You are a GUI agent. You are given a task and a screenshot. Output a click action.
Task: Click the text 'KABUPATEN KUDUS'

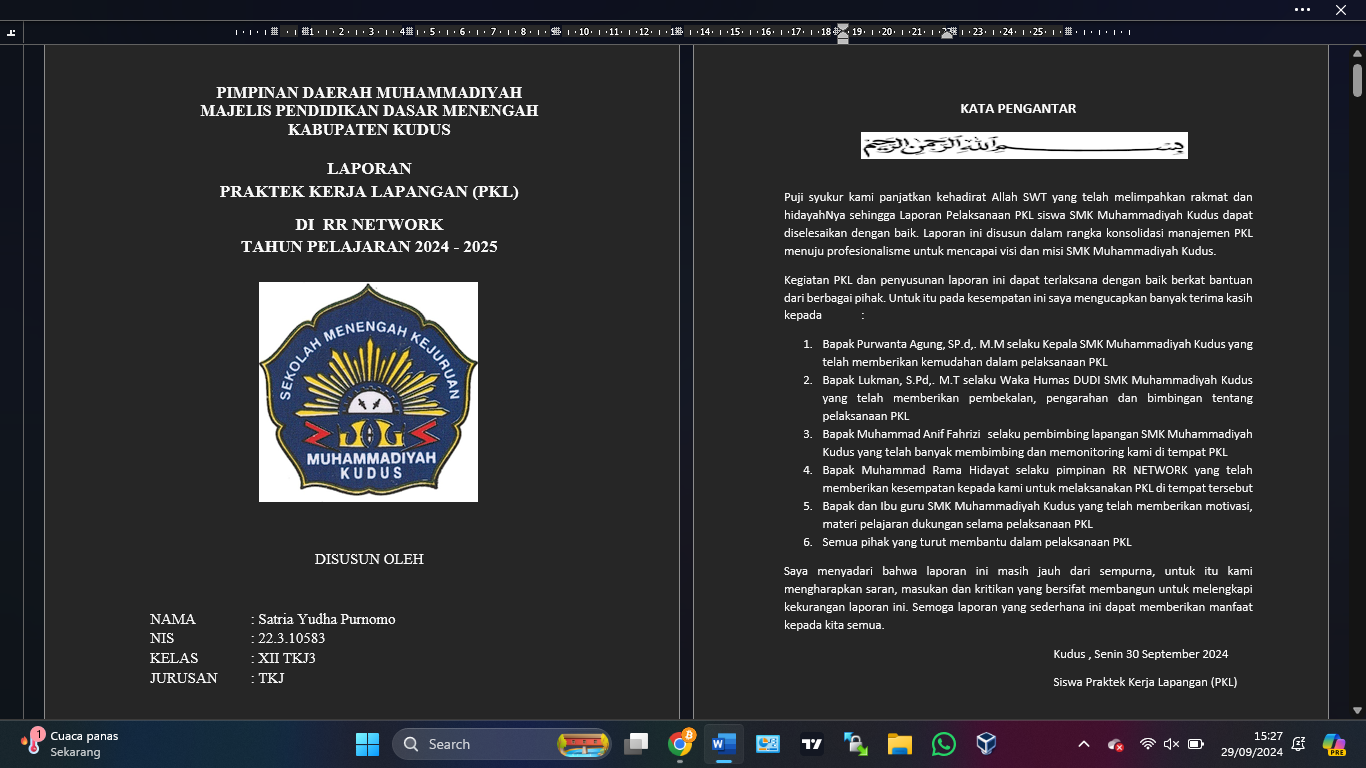click(x=369, y=130)
